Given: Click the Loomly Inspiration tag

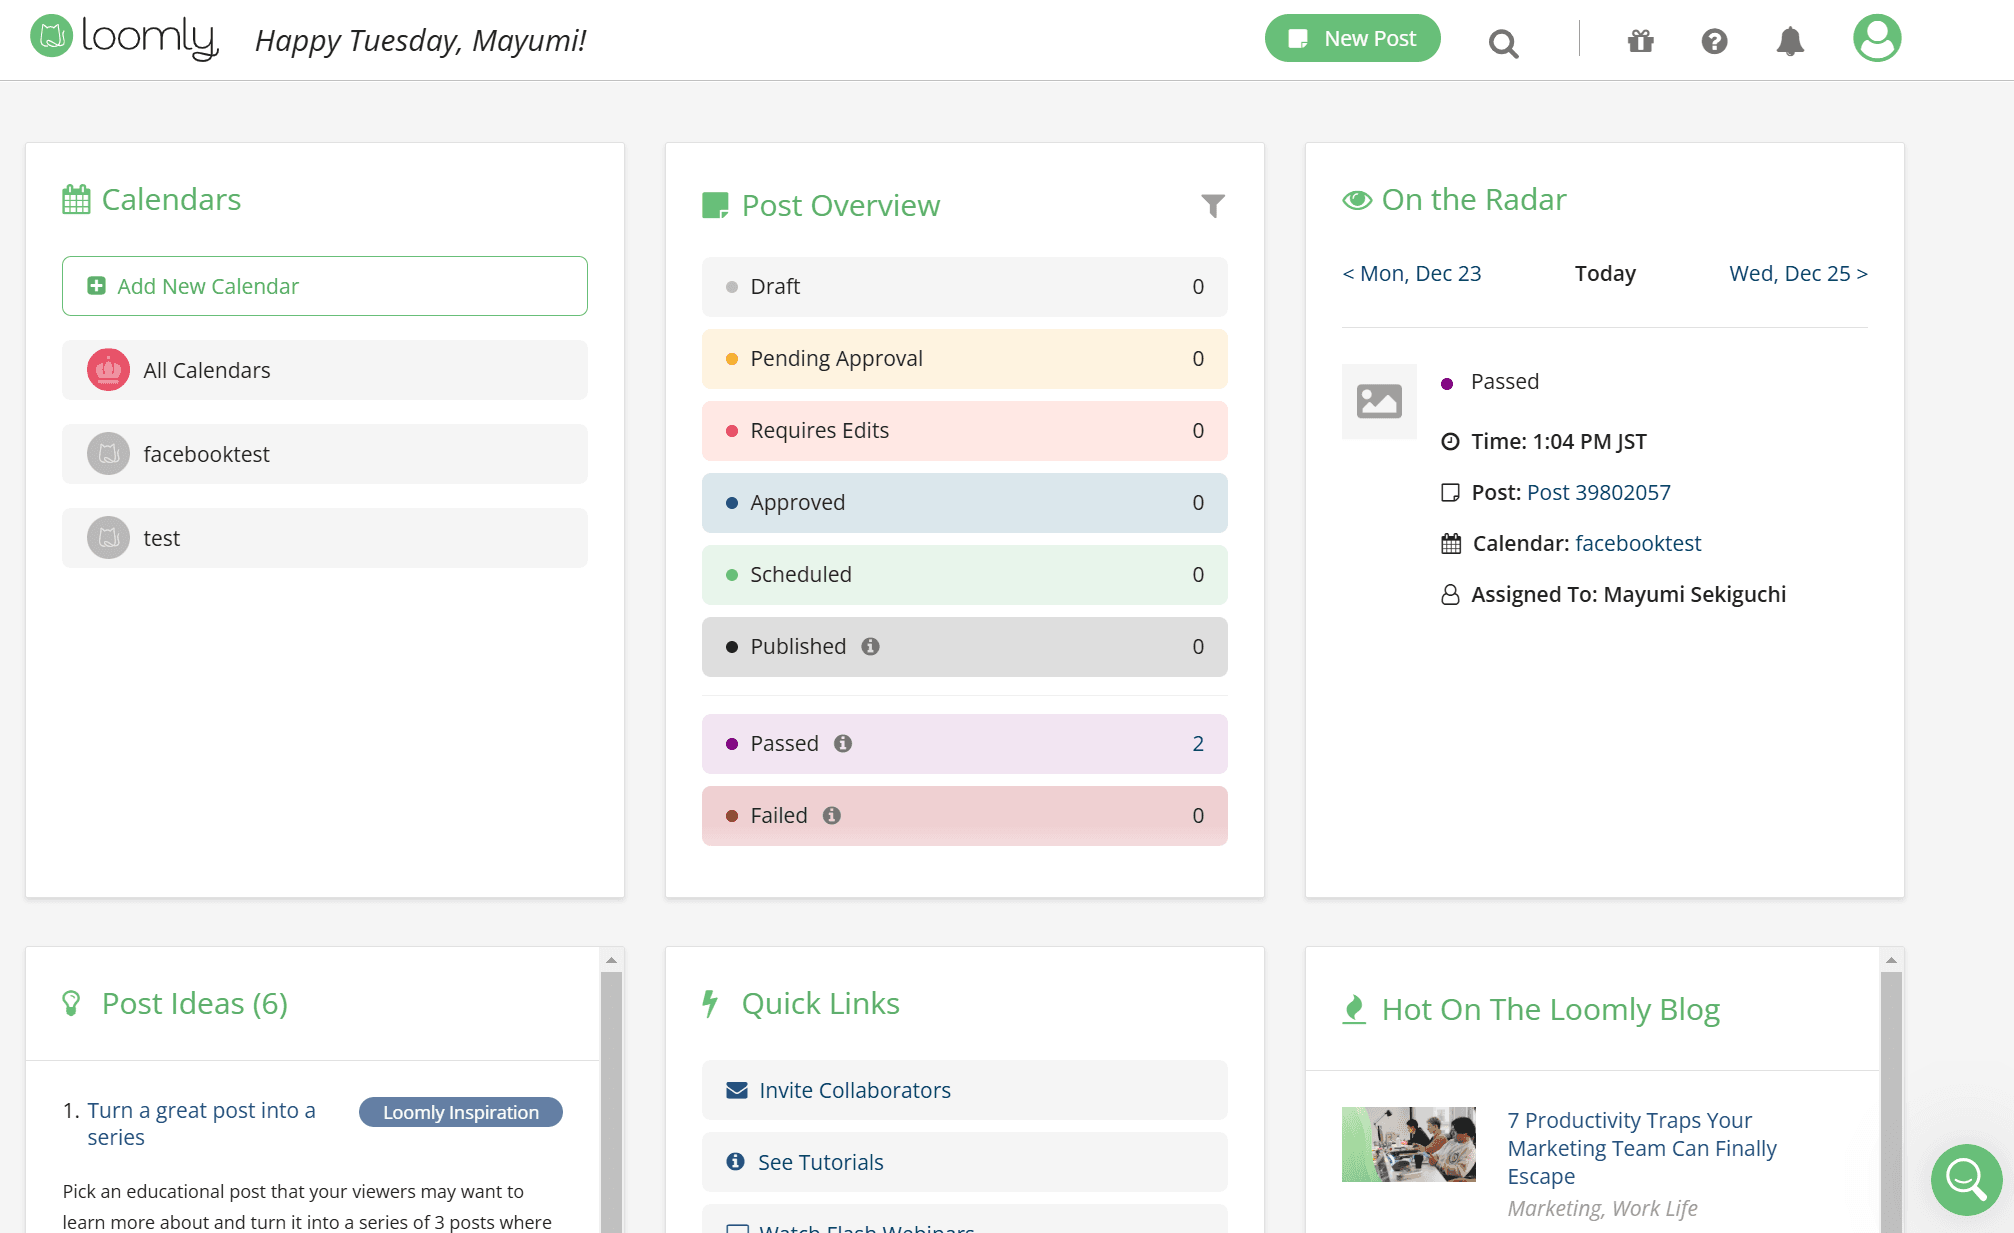Looking at the screenshot, I should point(460,1112).
